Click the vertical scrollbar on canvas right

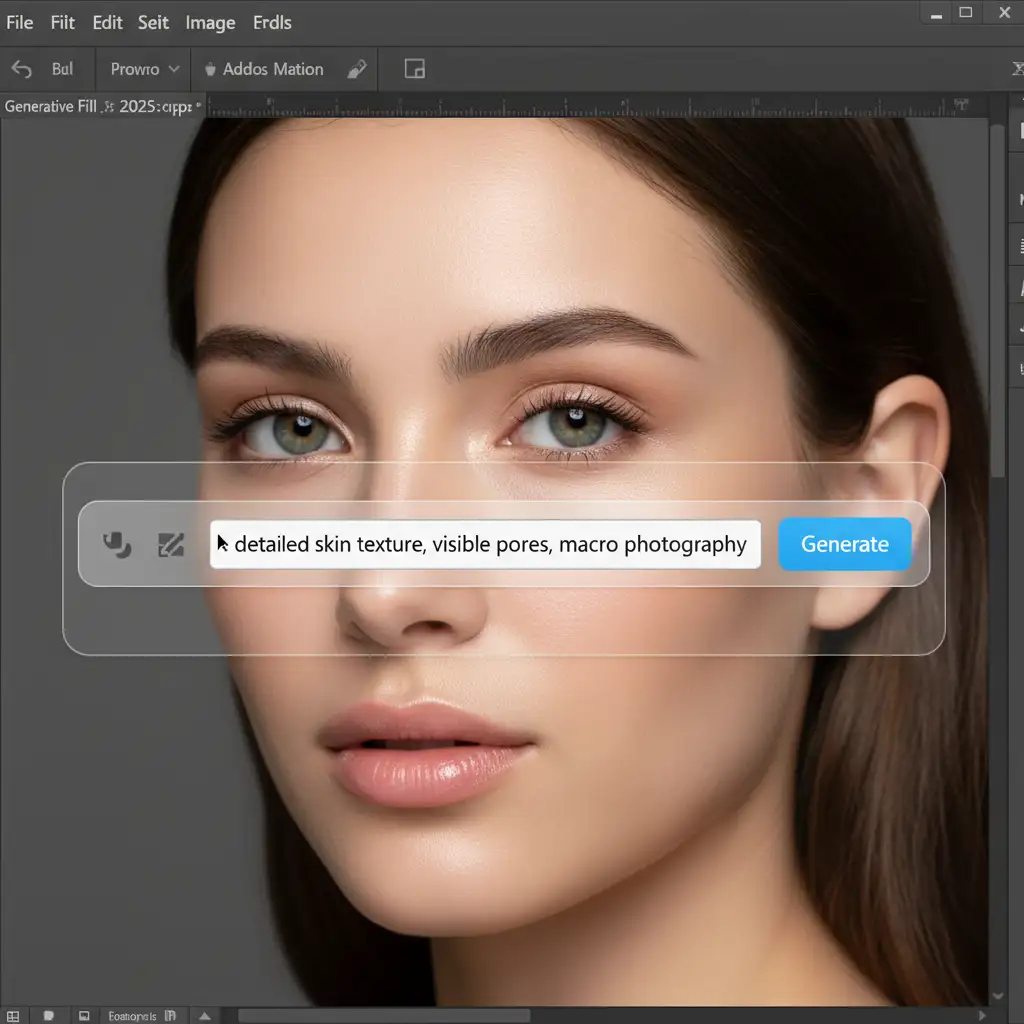pos(997,300)
